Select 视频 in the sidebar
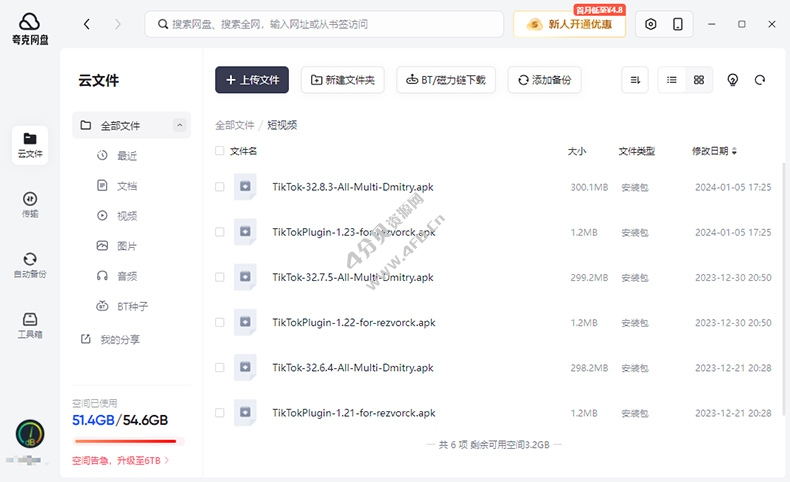This screenshot has height=482, width=790. (x=126, y=215)
